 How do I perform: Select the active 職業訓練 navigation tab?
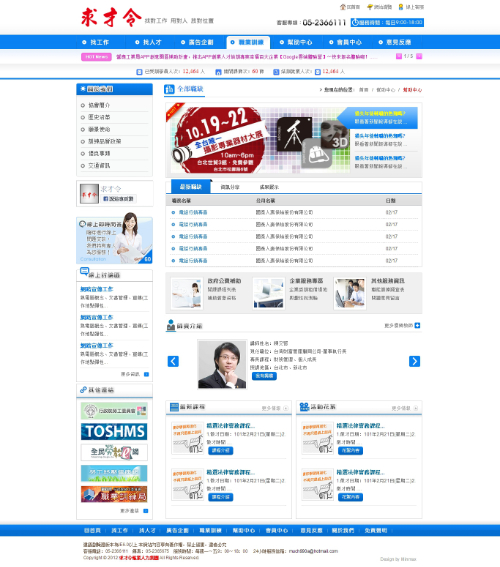[248, 42]
